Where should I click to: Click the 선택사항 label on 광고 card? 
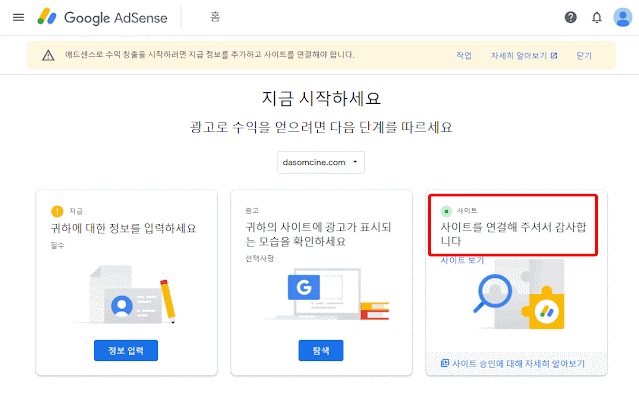pyautogui.click(x=259, y=258)
